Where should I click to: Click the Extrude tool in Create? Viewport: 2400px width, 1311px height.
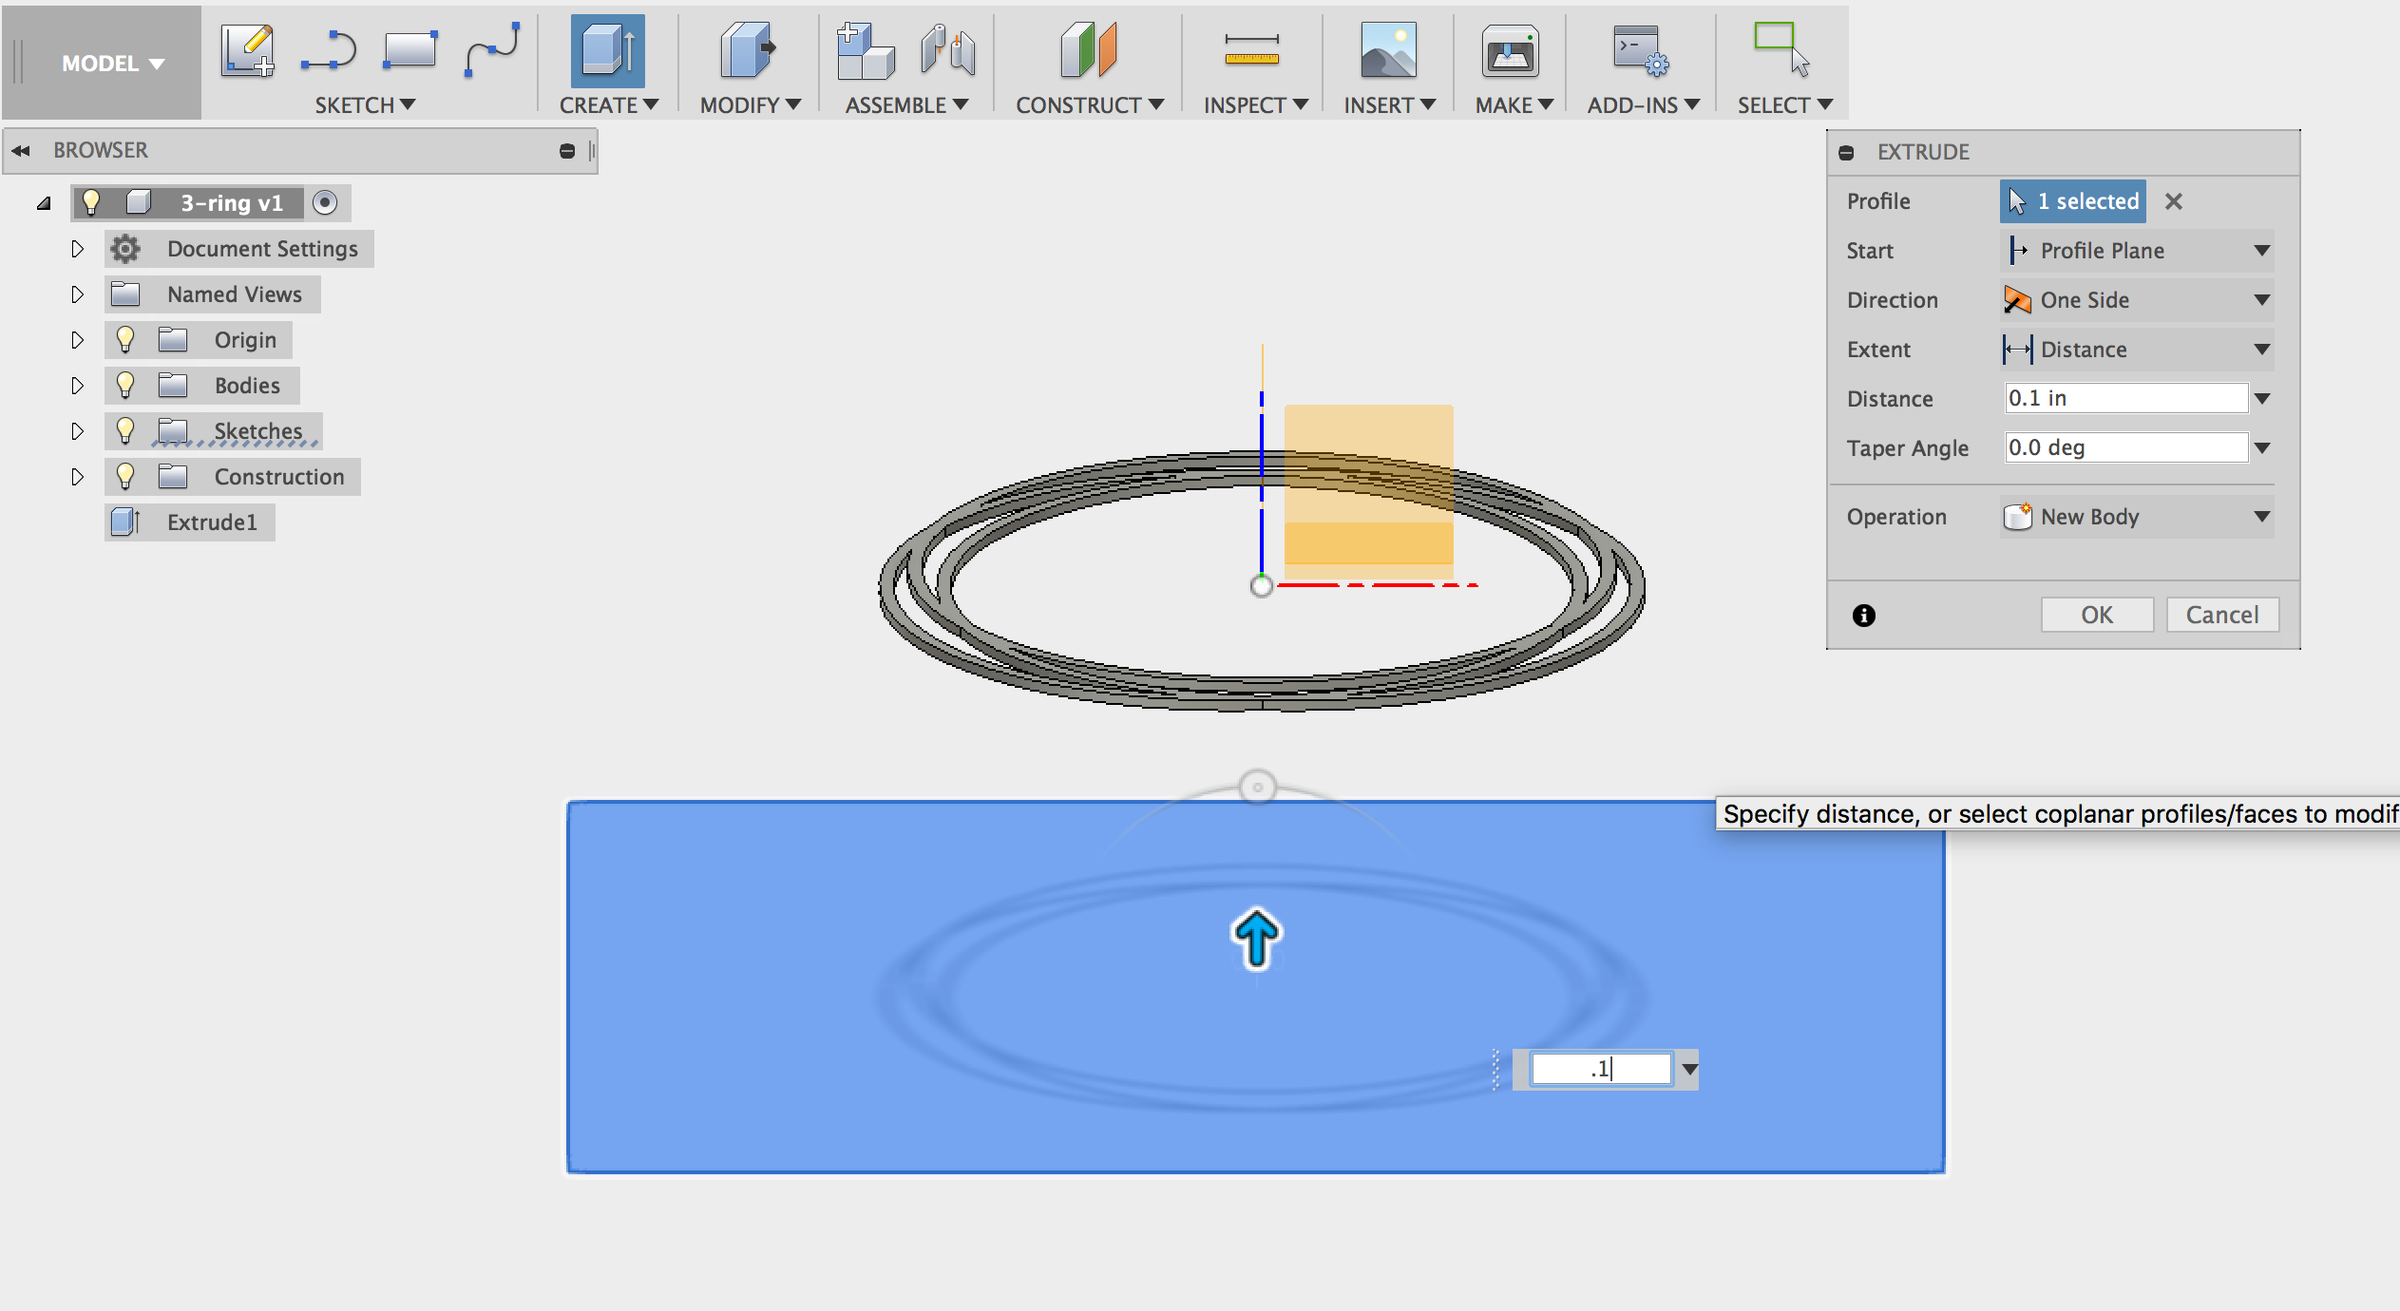pyautogui.click(x=607, y=50)
